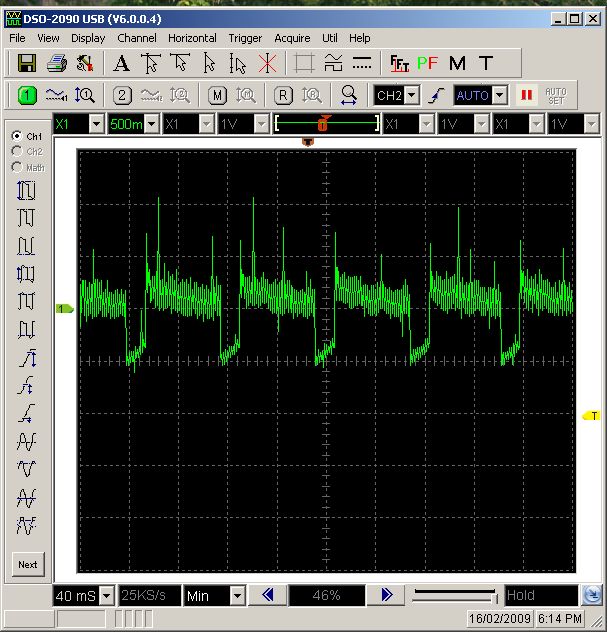The width and height of the screenshot is (607, 632).
Task: Click the red pause/stop acquisition button
Action: click(526, 95)
